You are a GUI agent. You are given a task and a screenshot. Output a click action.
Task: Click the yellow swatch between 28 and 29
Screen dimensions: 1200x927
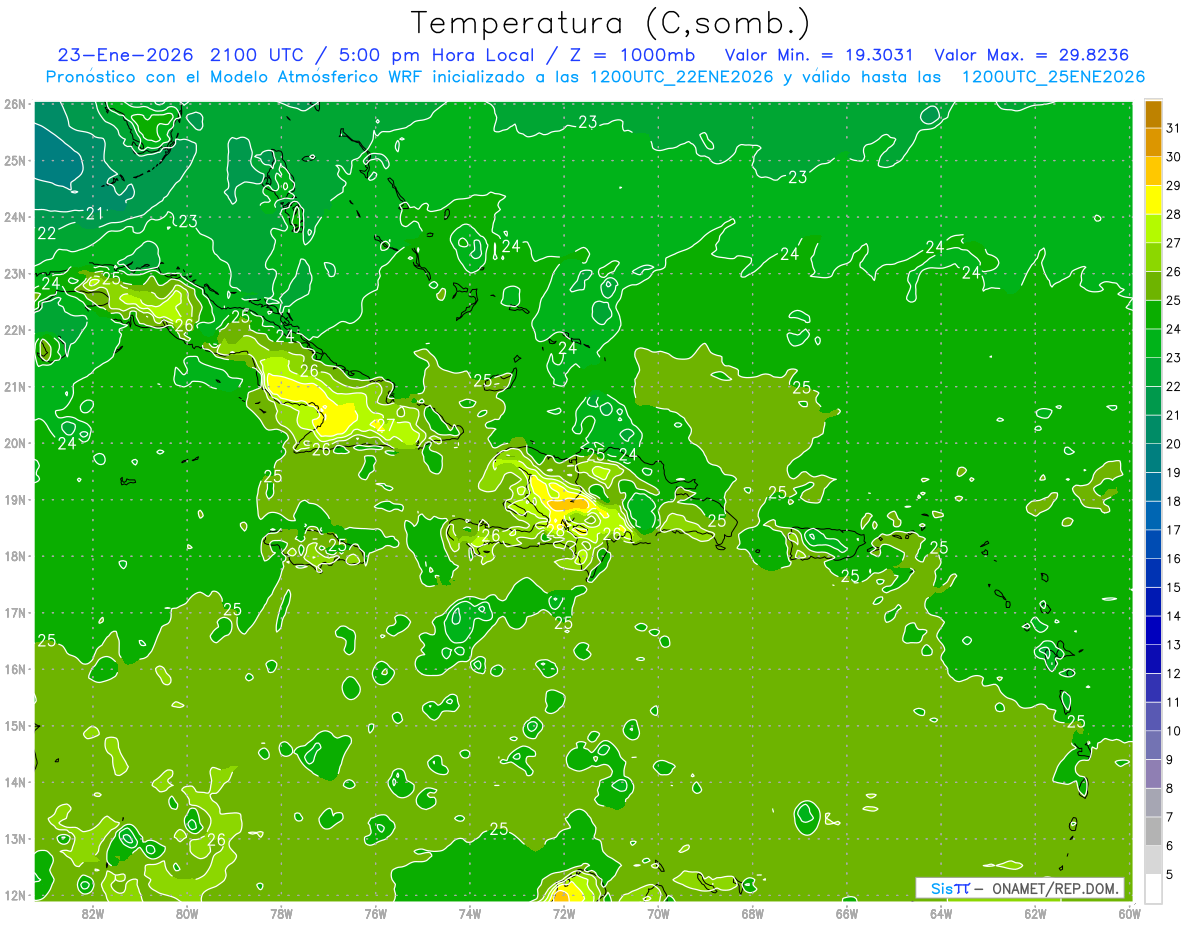[1153, 200]
